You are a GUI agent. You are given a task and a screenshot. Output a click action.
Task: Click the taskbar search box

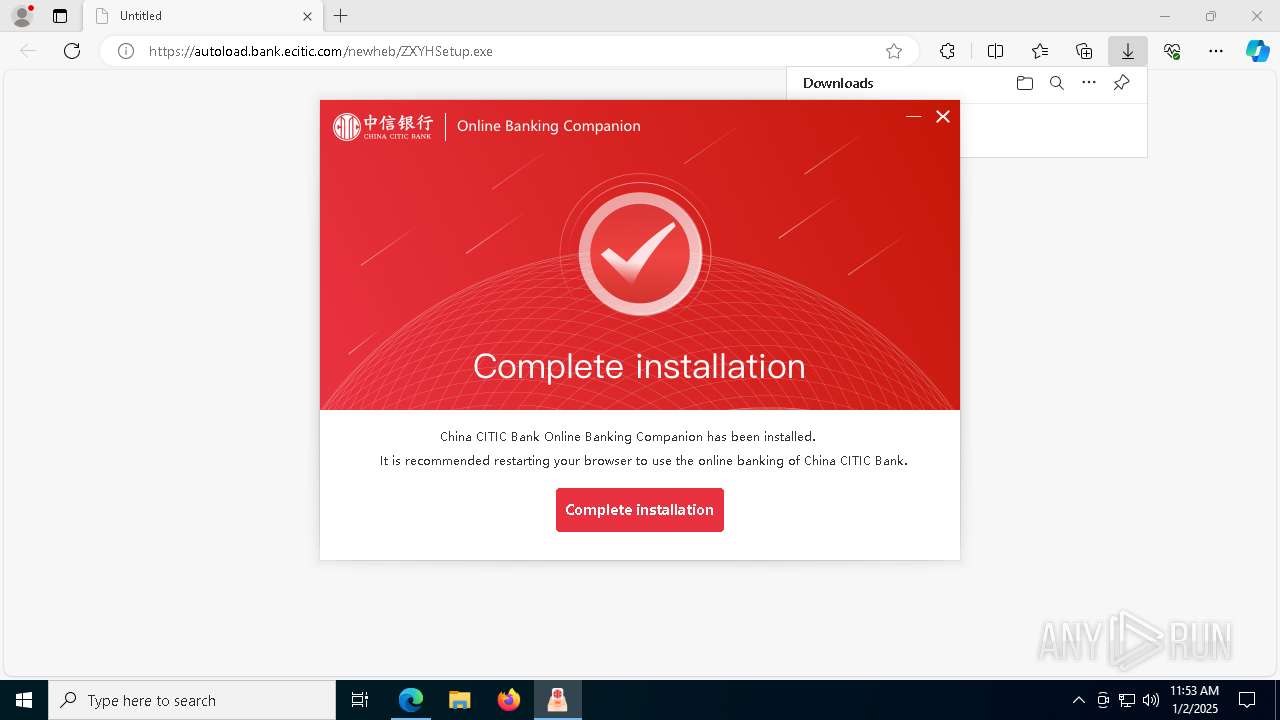192,700
